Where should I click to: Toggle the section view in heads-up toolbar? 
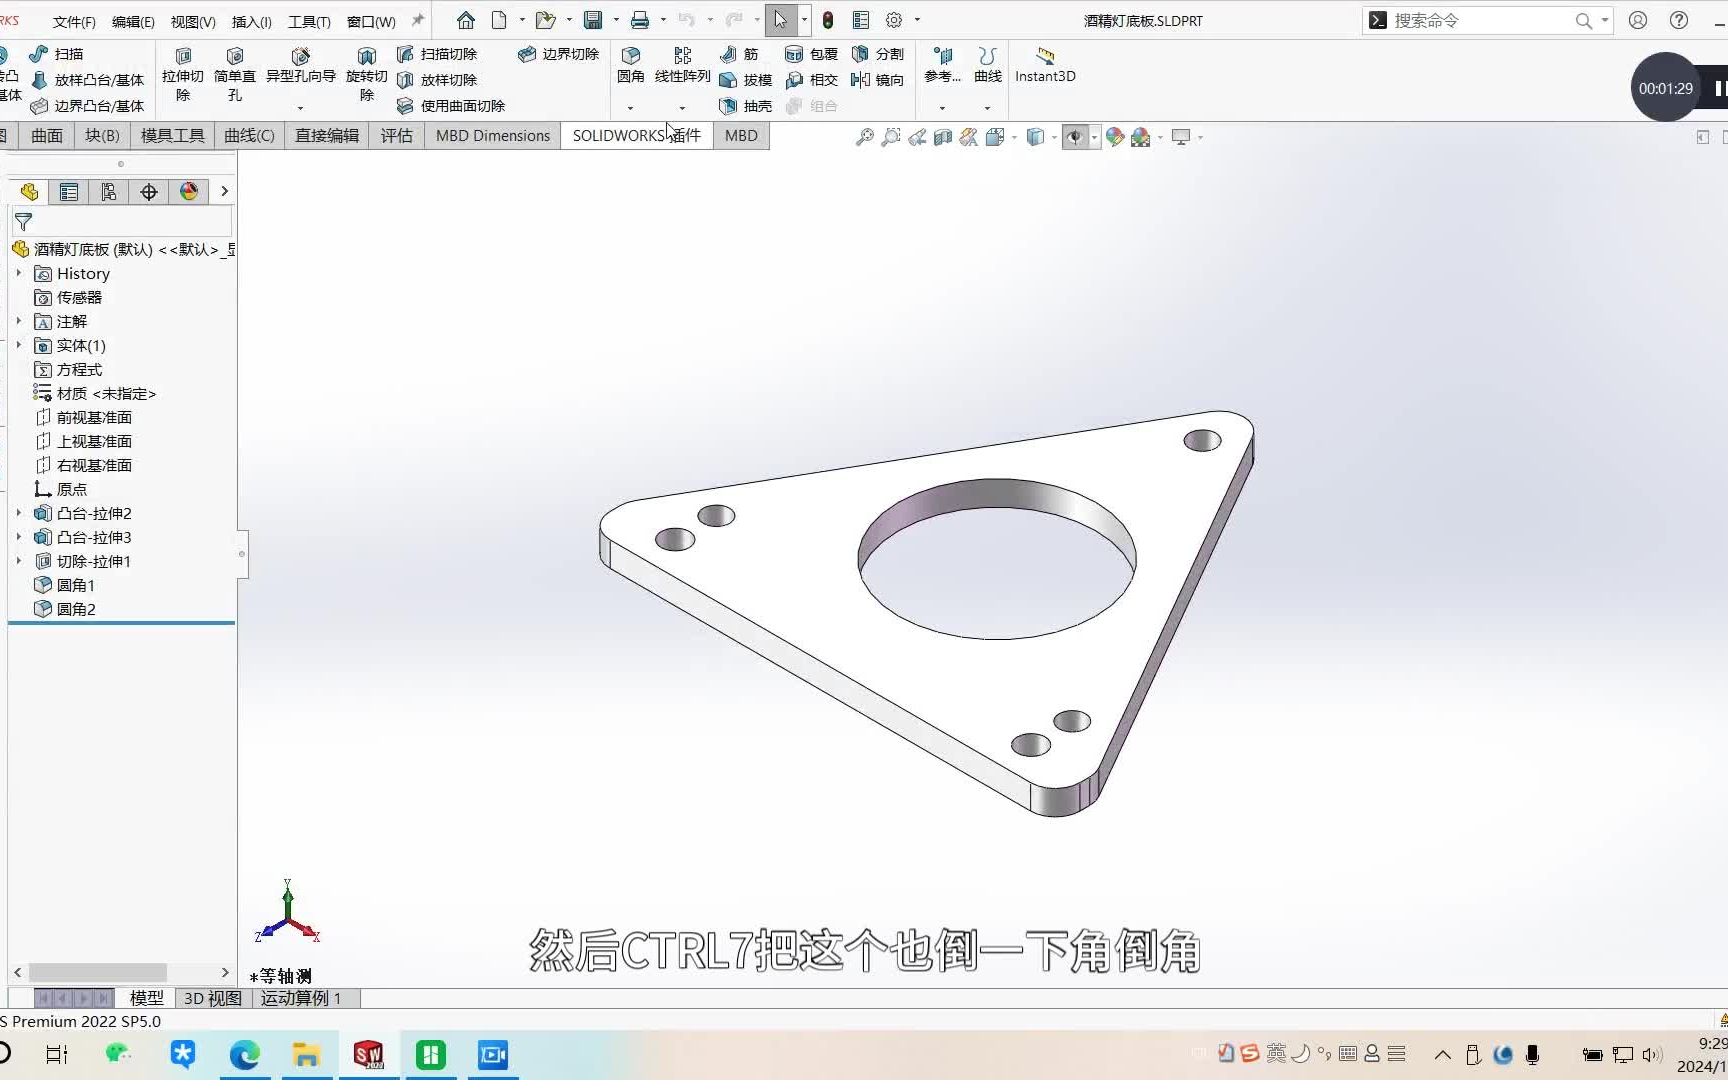(x=943, y=137)
